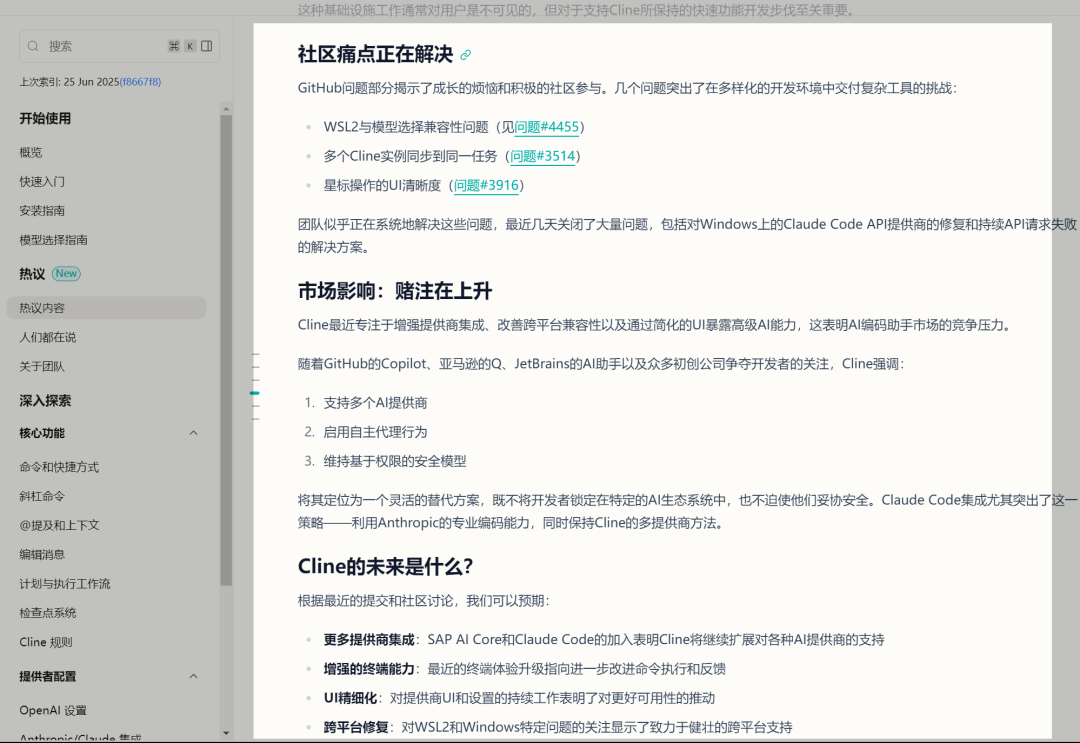
Task: Click the active teal table-of-contents marker
Action: [255, 393]
